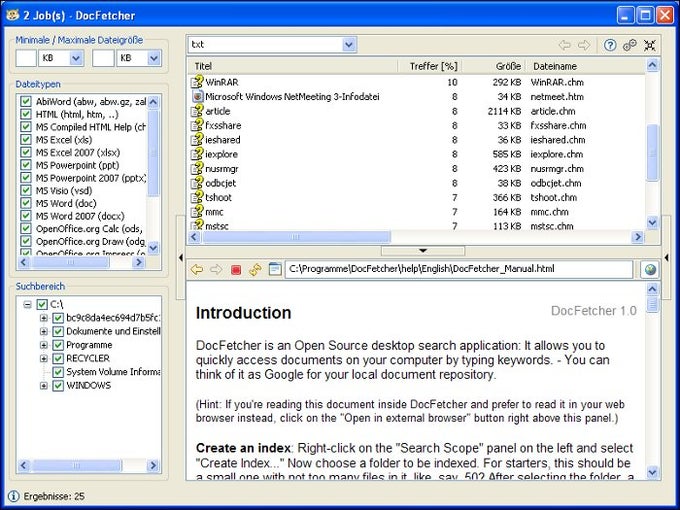Uncheck the HTML file type
Screen dimensions: 680x510
click(26, 114)
